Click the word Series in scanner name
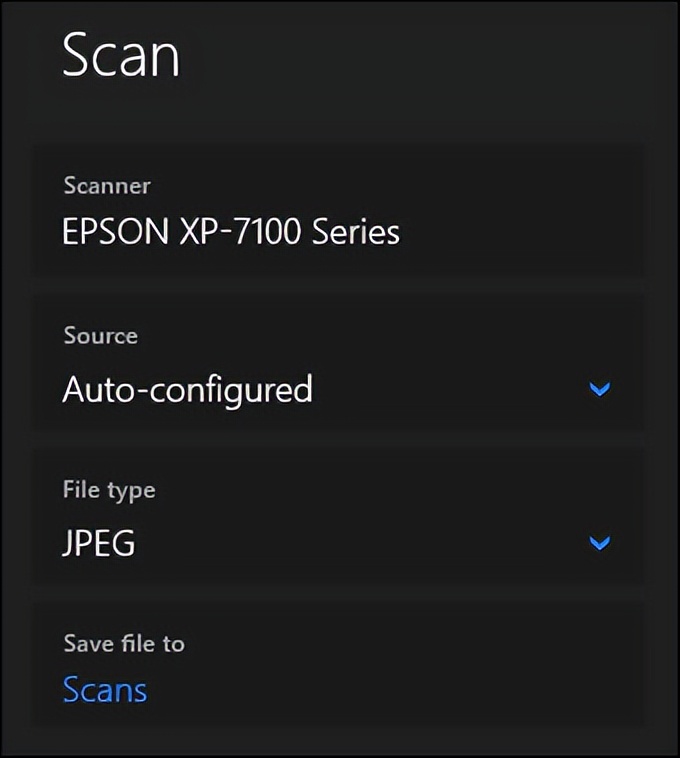This screenshot has height=758, width=680. tap(356, 233)
